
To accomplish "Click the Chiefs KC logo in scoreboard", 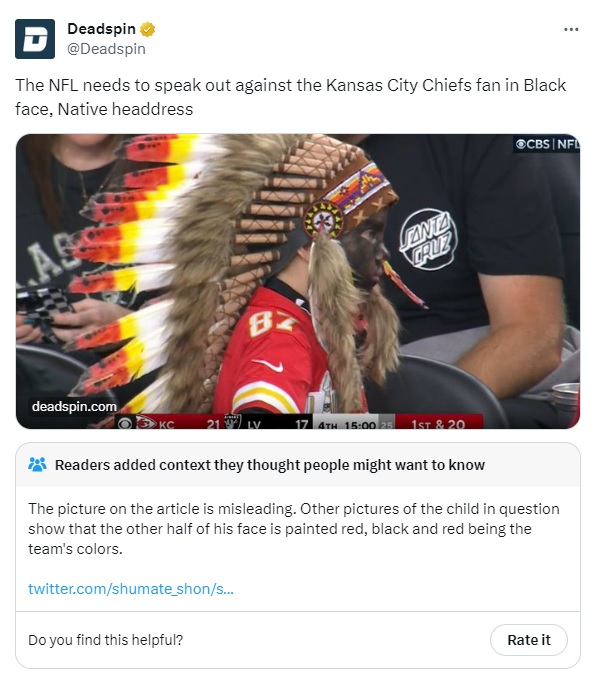I will point(146,423).
